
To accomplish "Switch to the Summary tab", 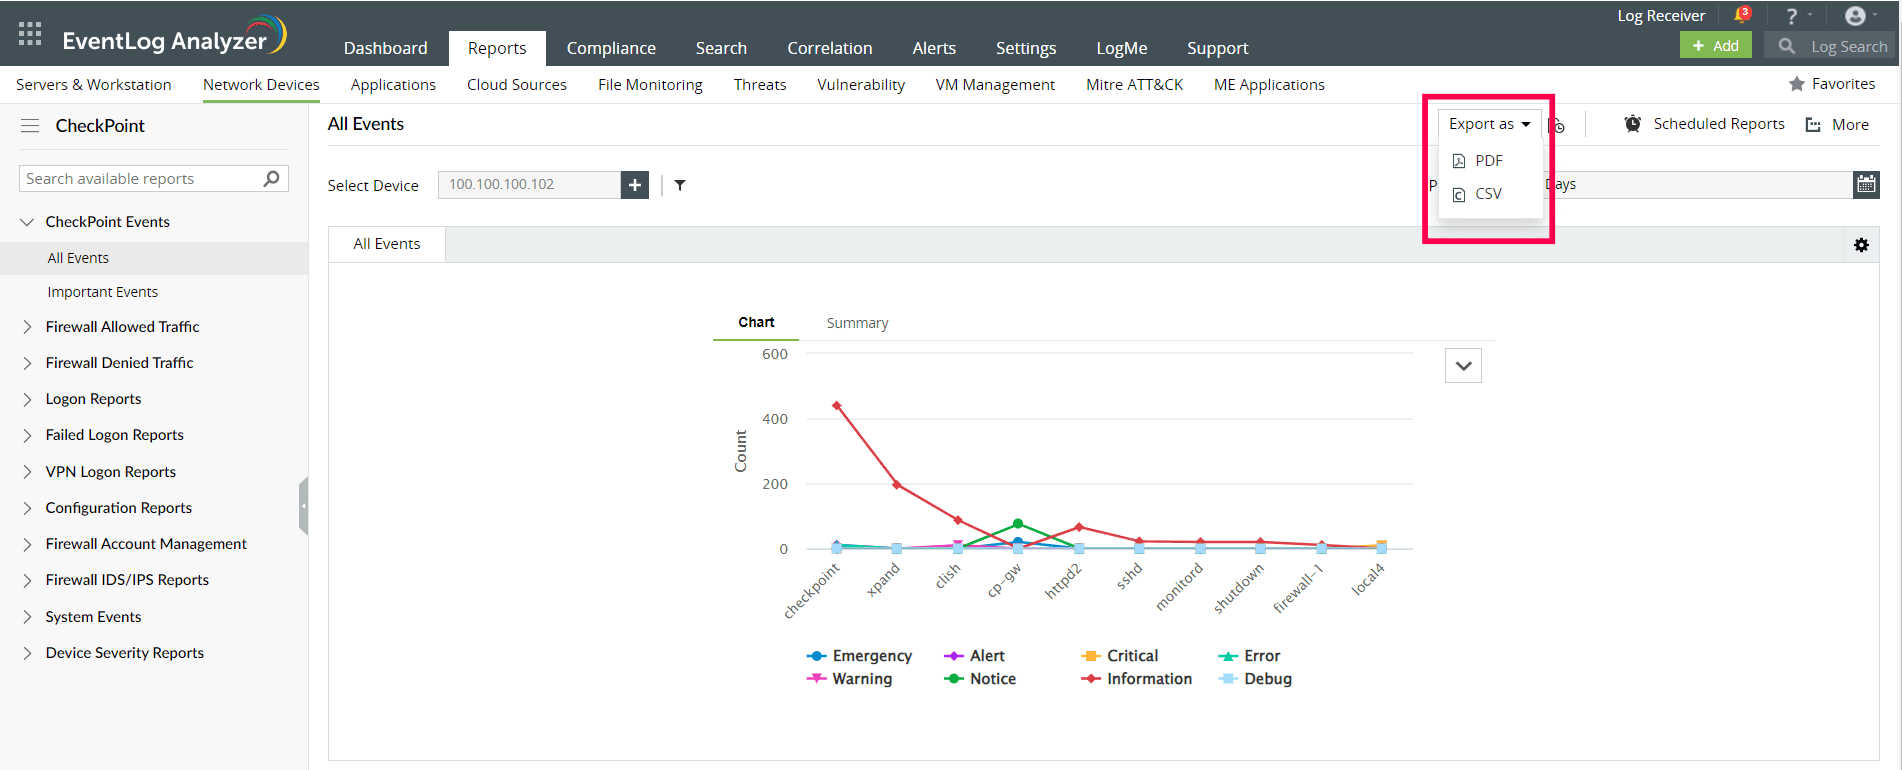I will tap(857, 323).
